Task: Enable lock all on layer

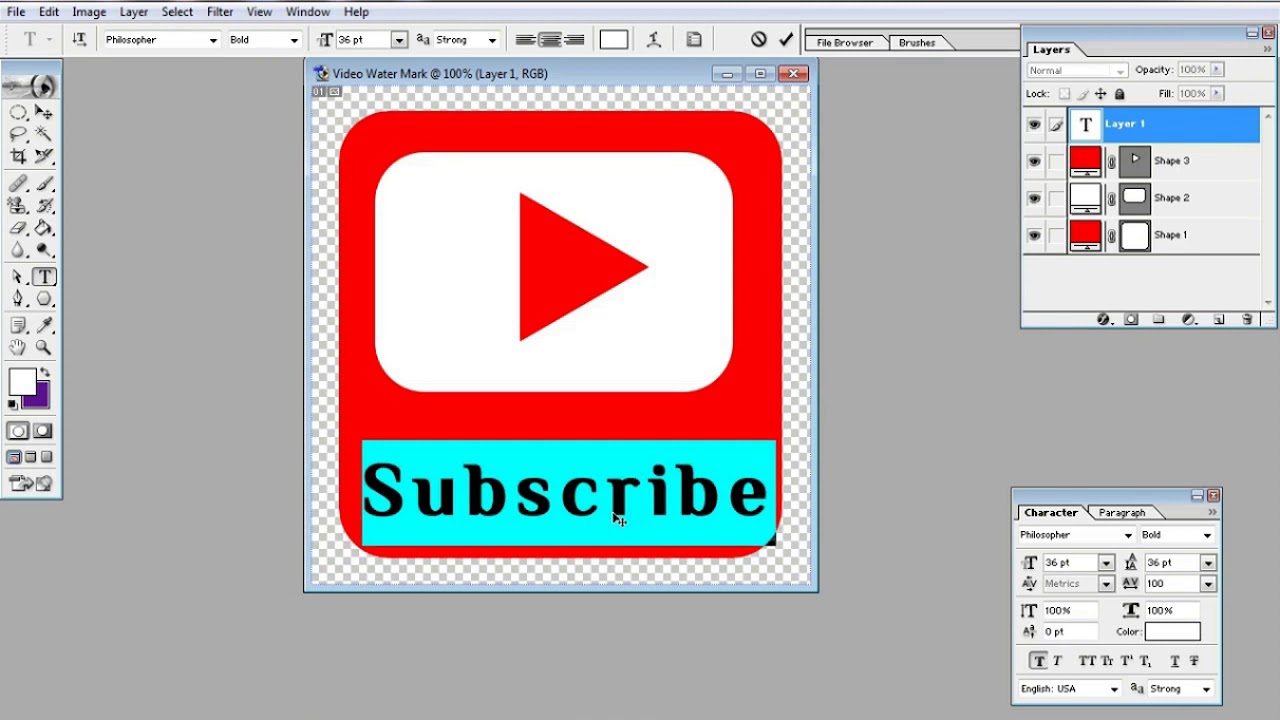Action: [x=1119, y=94]
